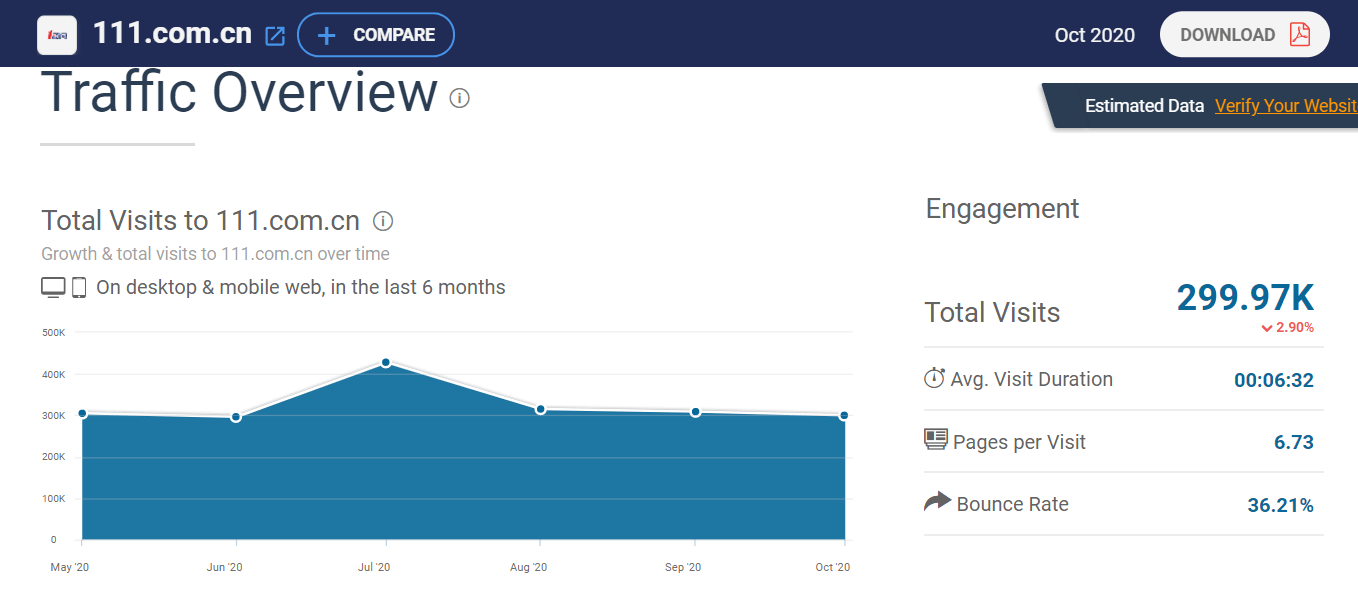Click the 111.com.cn domain title in header
Viewport: 1358px width, 591px height.
pyautogui.click(x=172, y=34)
